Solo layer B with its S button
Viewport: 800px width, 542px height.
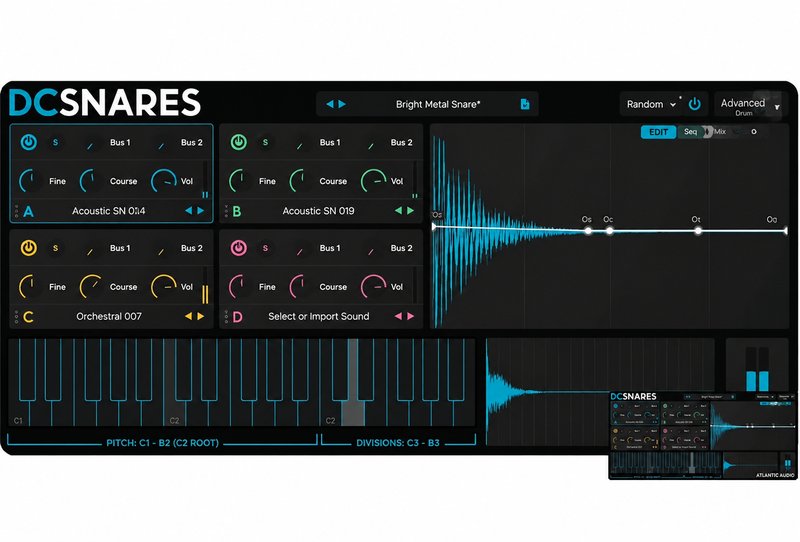pos(265,142)
